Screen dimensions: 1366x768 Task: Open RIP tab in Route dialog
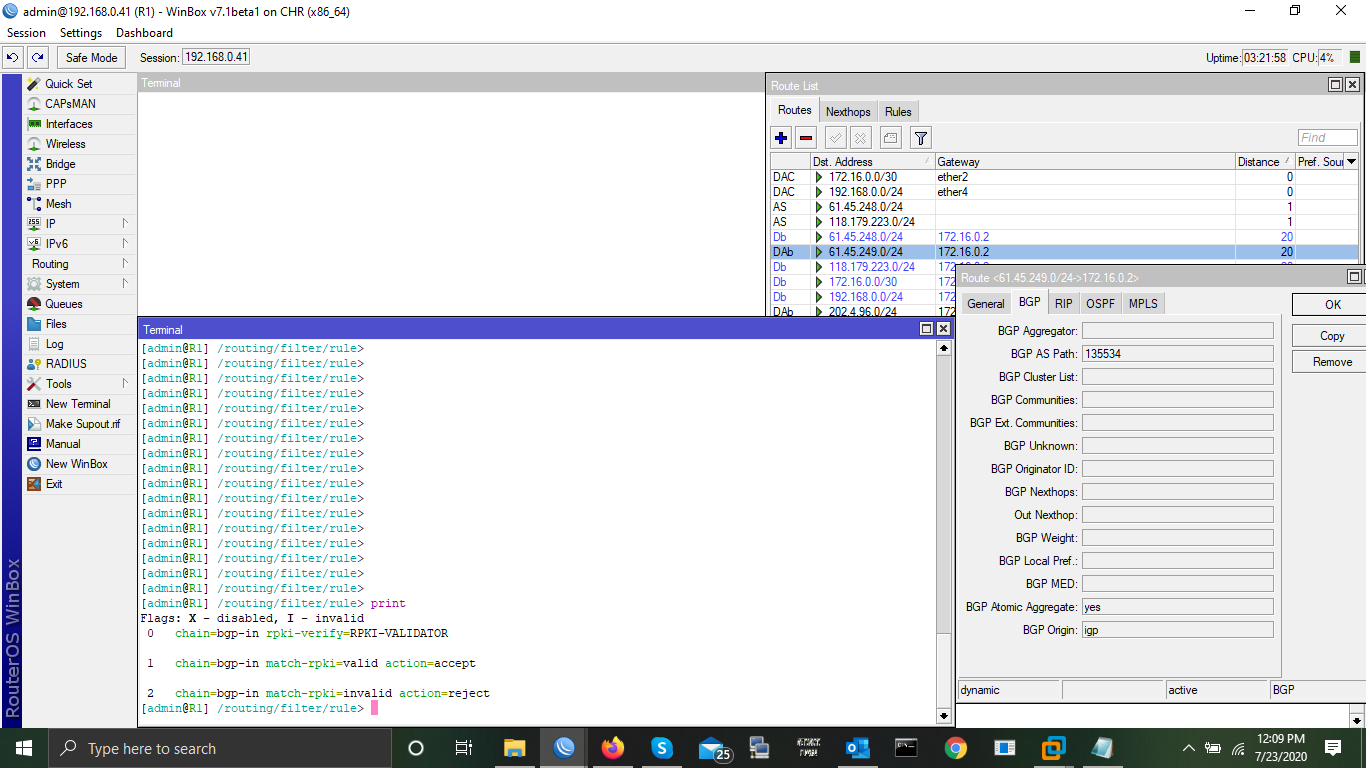pyautogui.click(x=1063, y=304)
